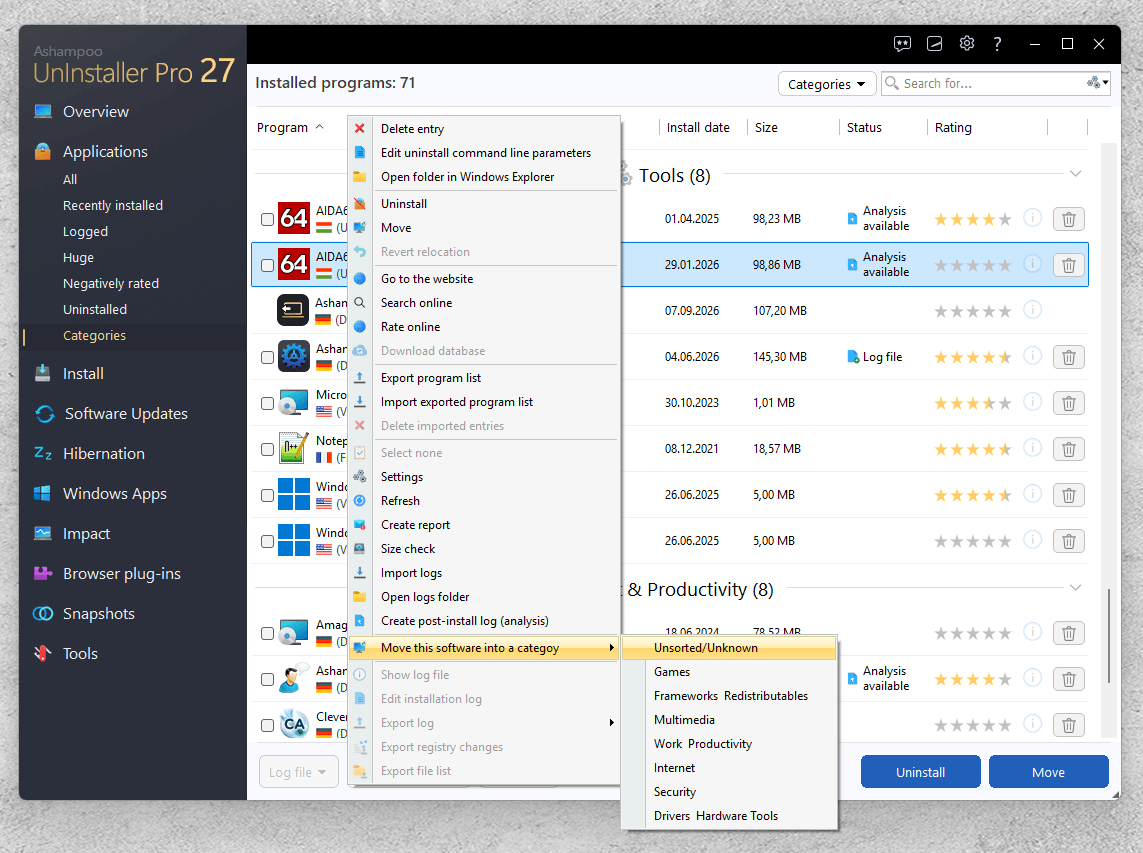The width and height of the screenshot is (1143, 853).
Task: Click trash icon for row dated 30.10.2023
Action: (1069, 402)
